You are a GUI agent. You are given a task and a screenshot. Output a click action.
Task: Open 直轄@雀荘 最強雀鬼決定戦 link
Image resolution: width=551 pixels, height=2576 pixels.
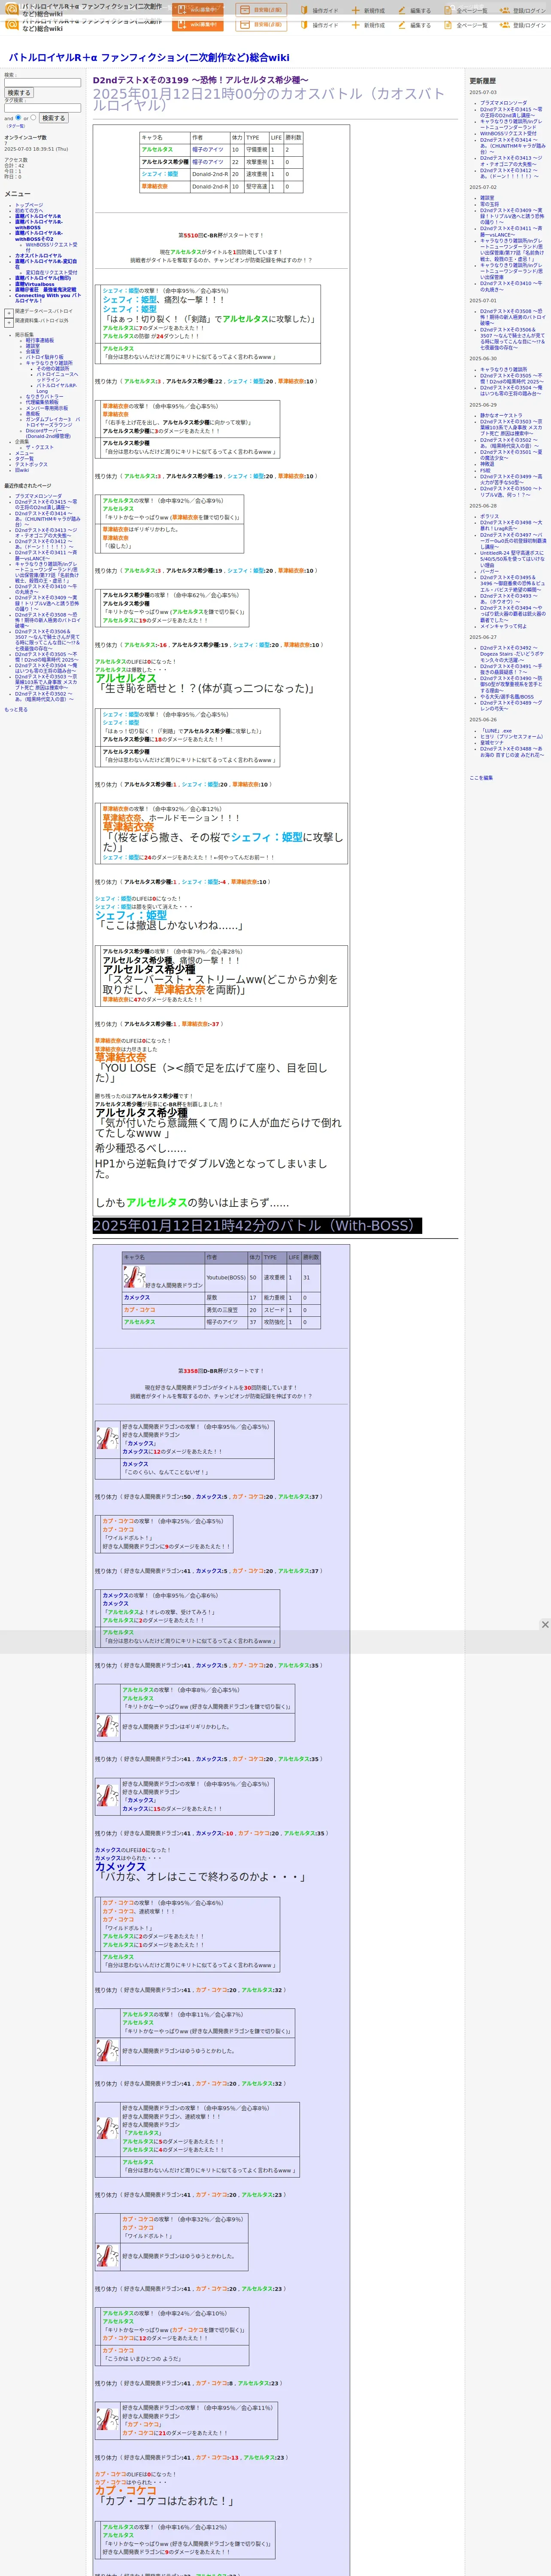click(45, 290)
